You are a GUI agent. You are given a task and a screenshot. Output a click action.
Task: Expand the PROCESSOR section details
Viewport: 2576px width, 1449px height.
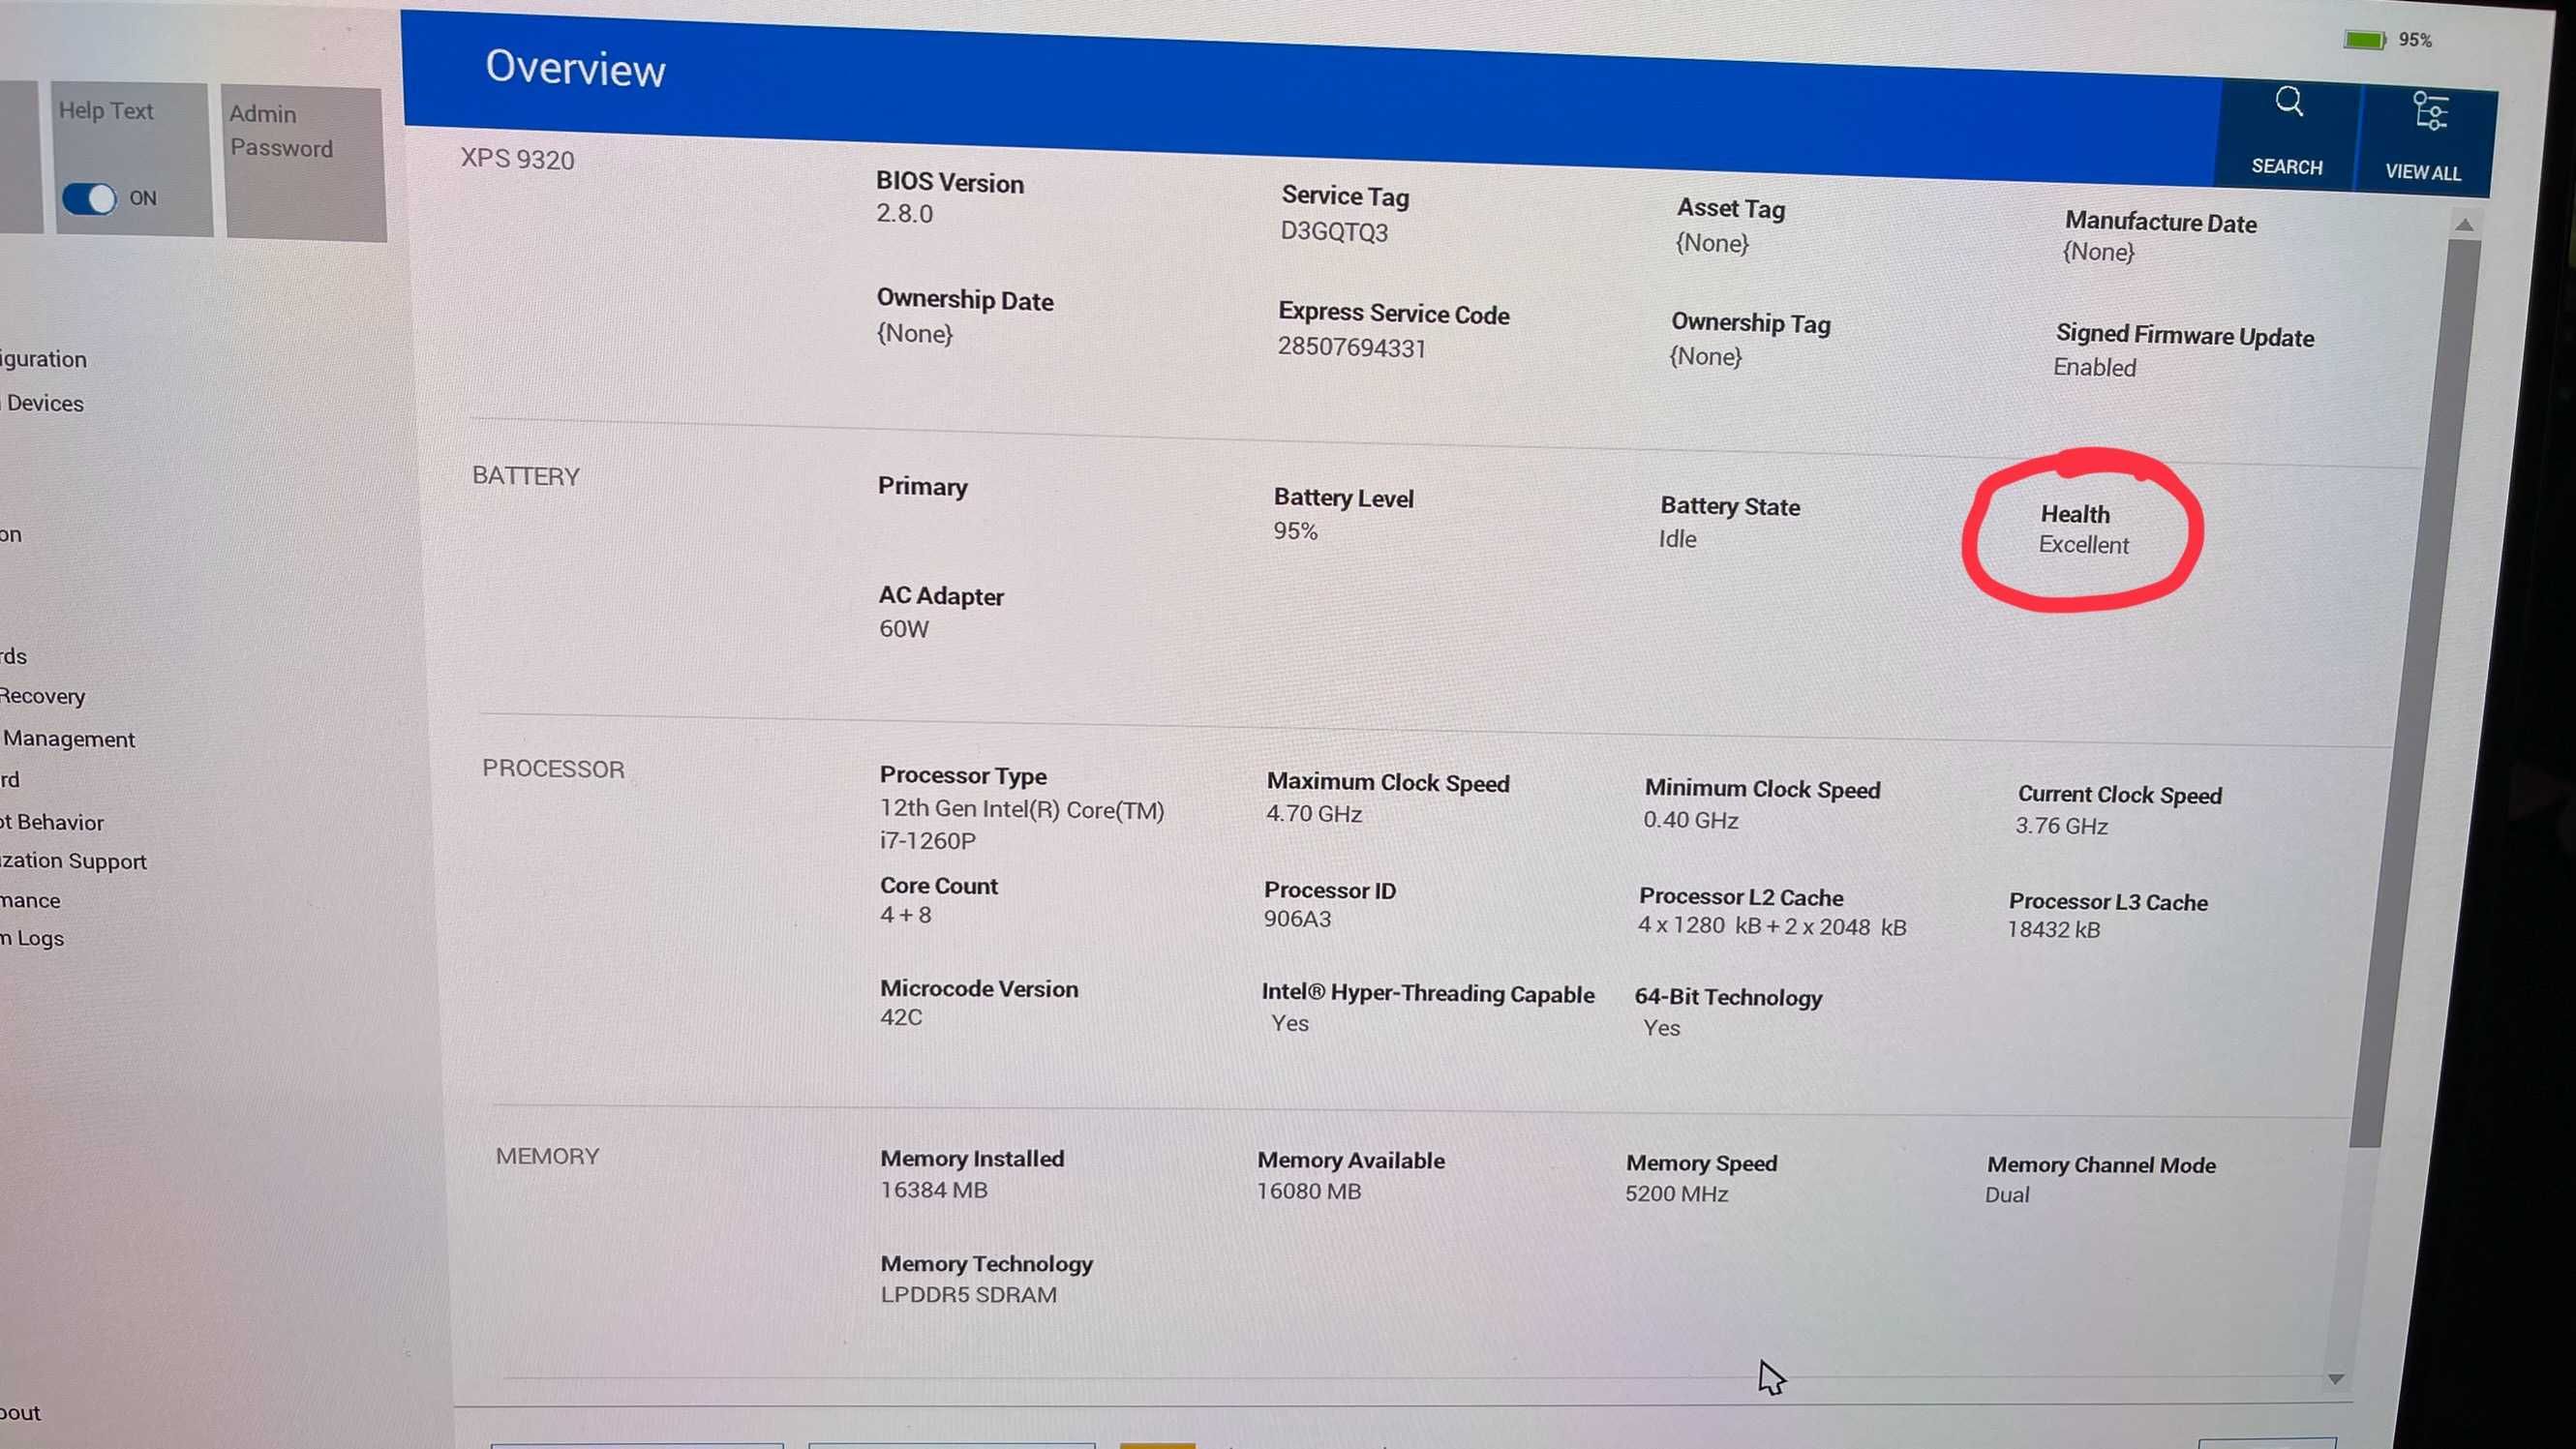pyautogui.click(x=552, y=768)
